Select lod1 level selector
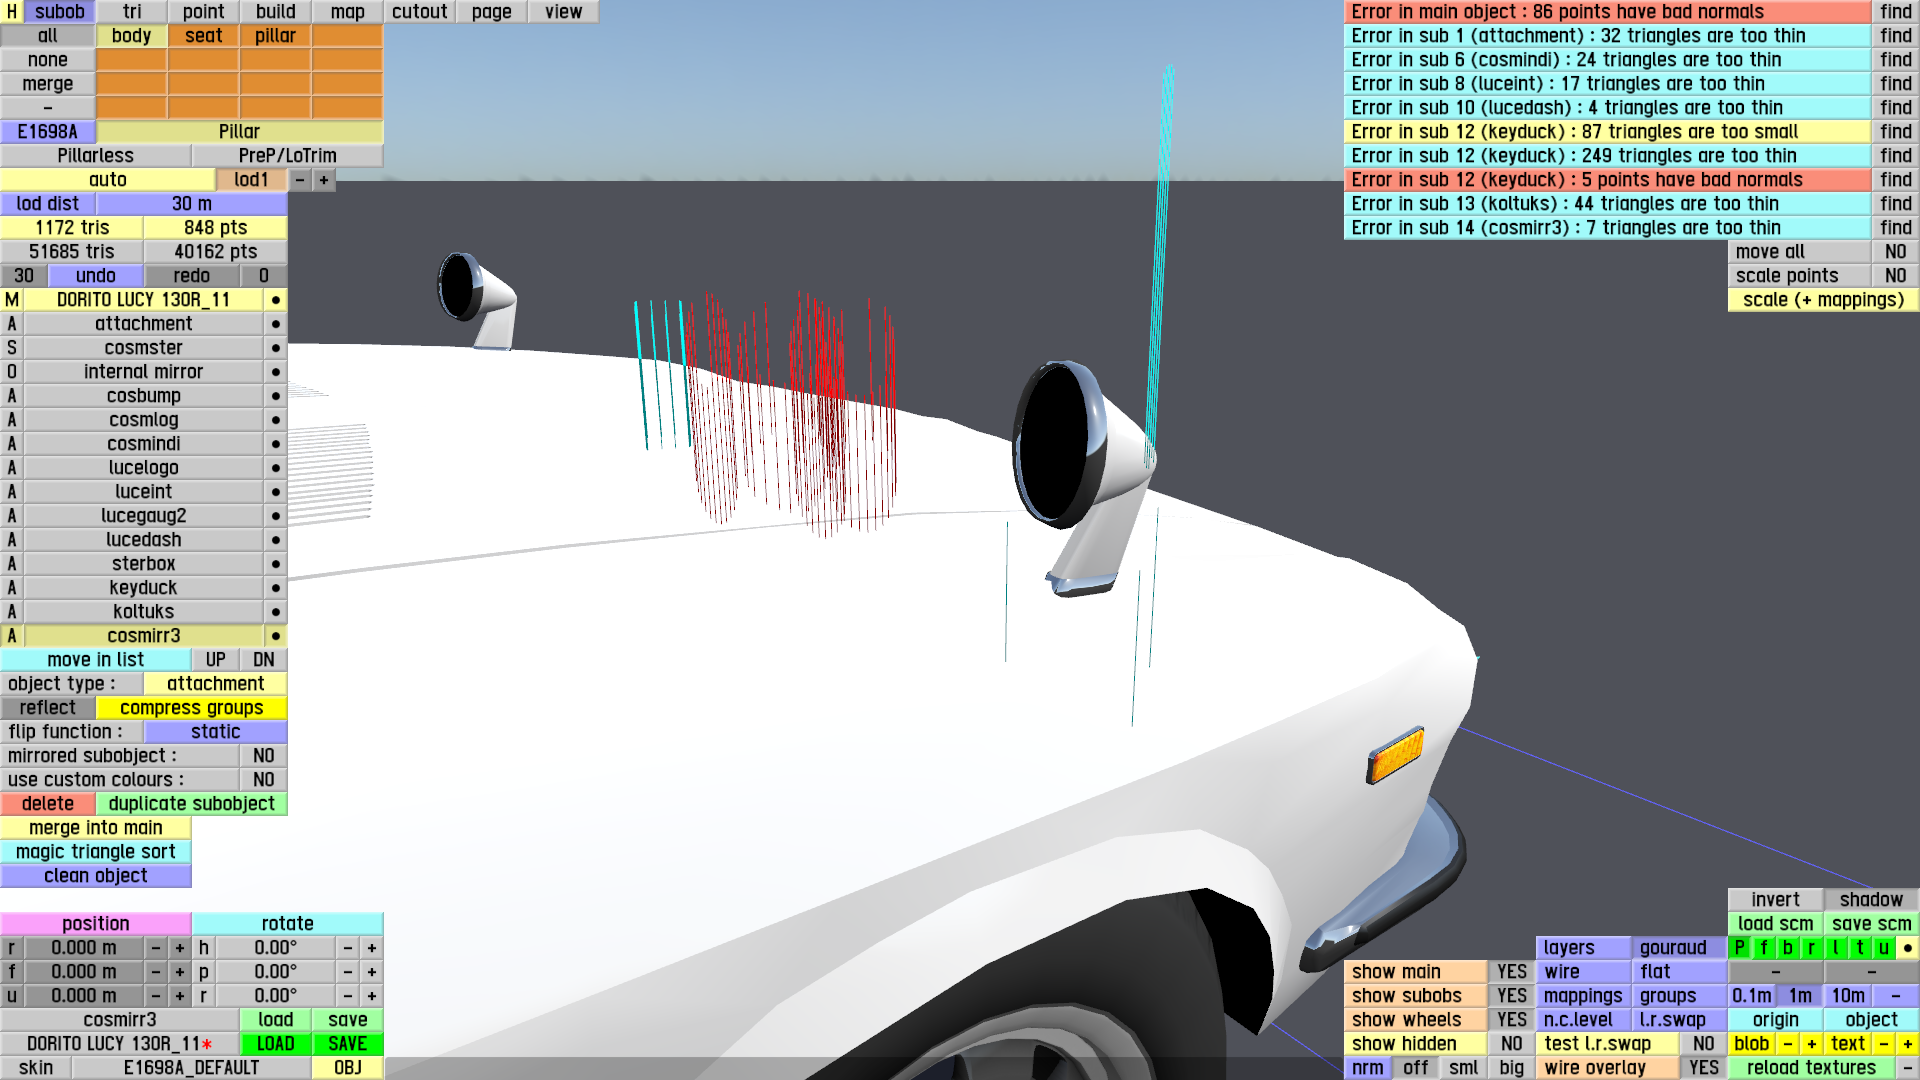The image size is (1920, 1080). click(251, 180)
